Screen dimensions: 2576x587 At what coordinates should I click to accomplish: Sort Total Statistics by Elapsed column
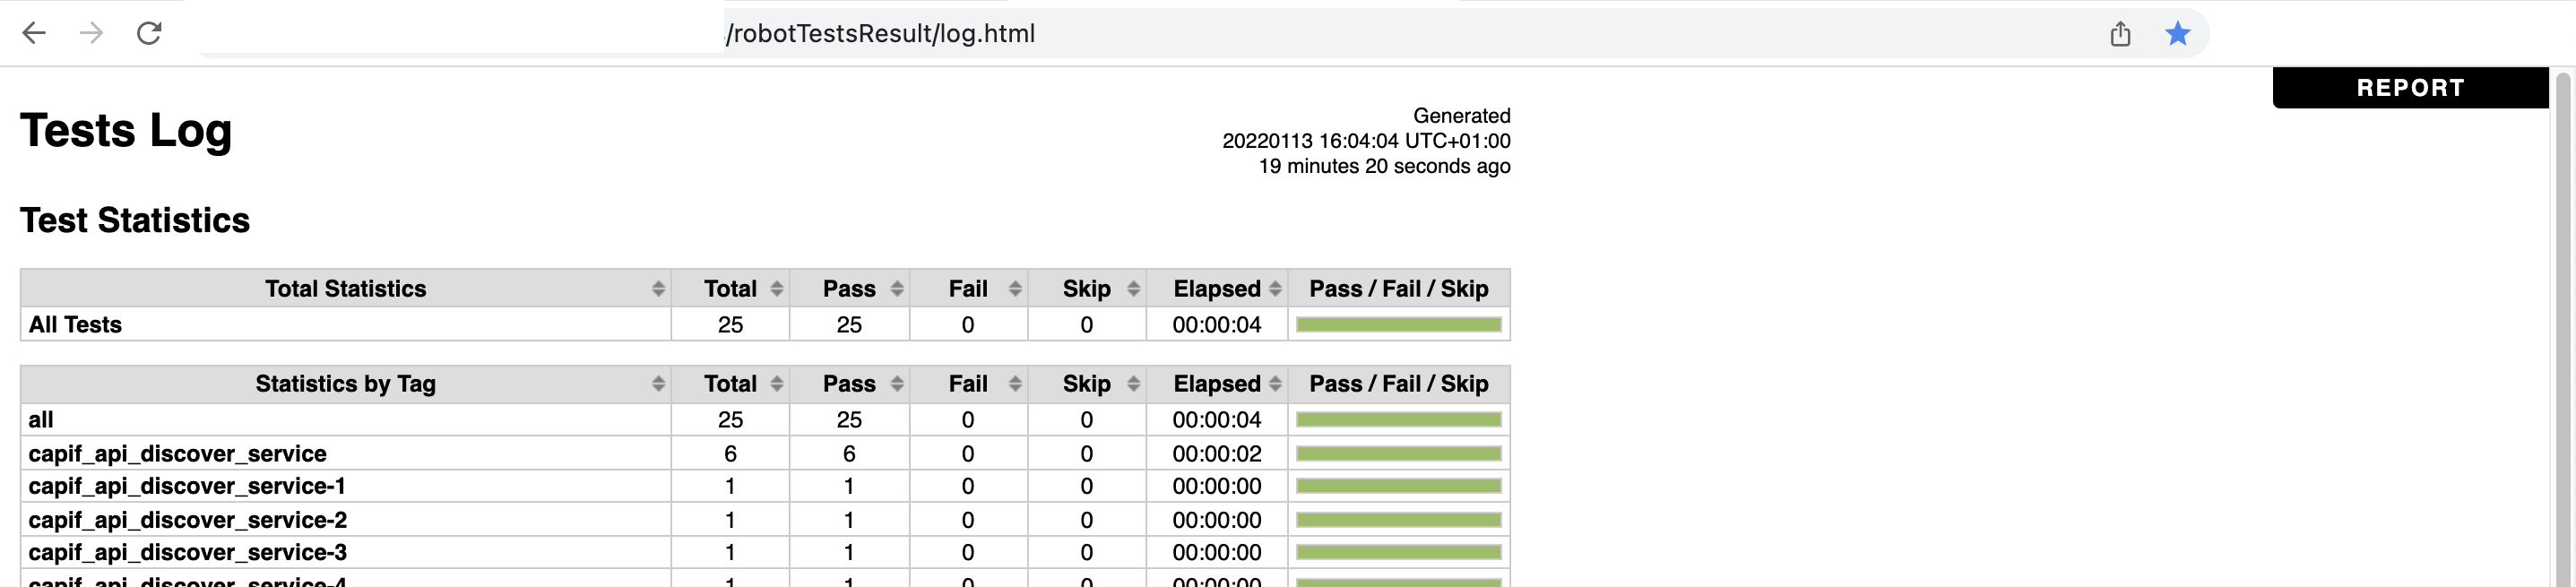click(1216, 289)
